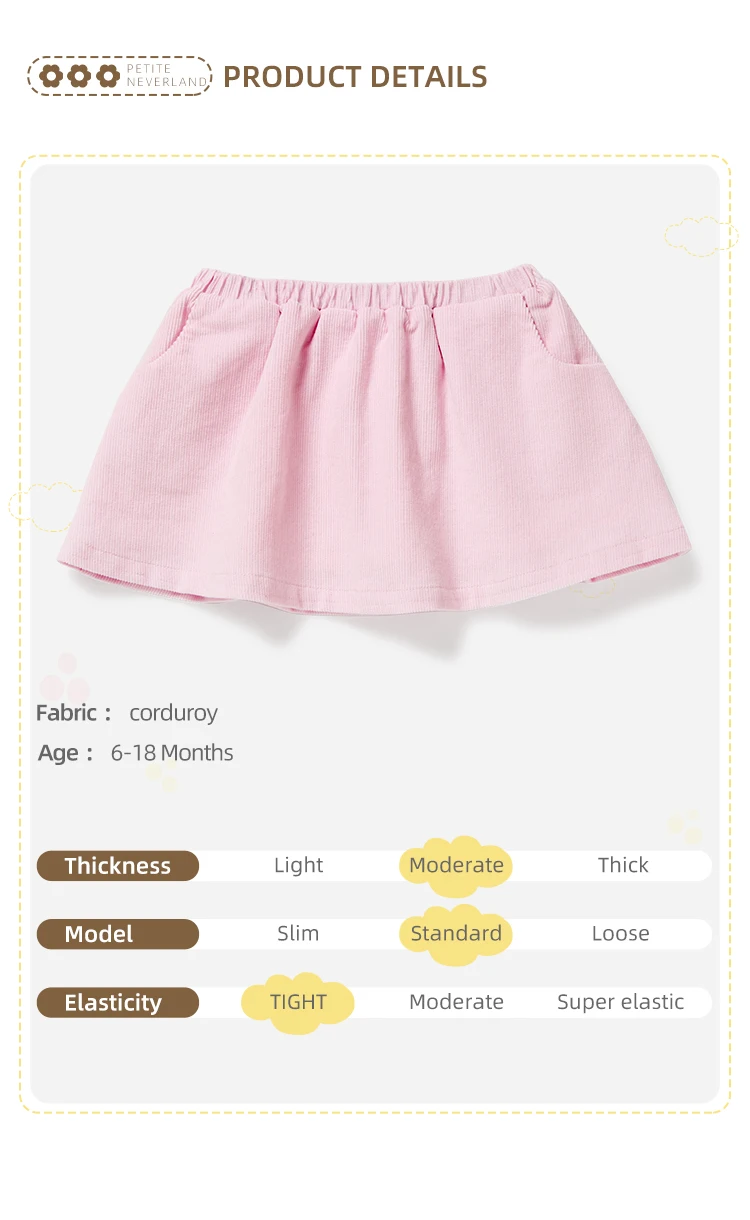Viewport: 750px width, 1220px height.
Task: Click the PRODUCT DETAILS heading
Action: click(x=355, y=77)
